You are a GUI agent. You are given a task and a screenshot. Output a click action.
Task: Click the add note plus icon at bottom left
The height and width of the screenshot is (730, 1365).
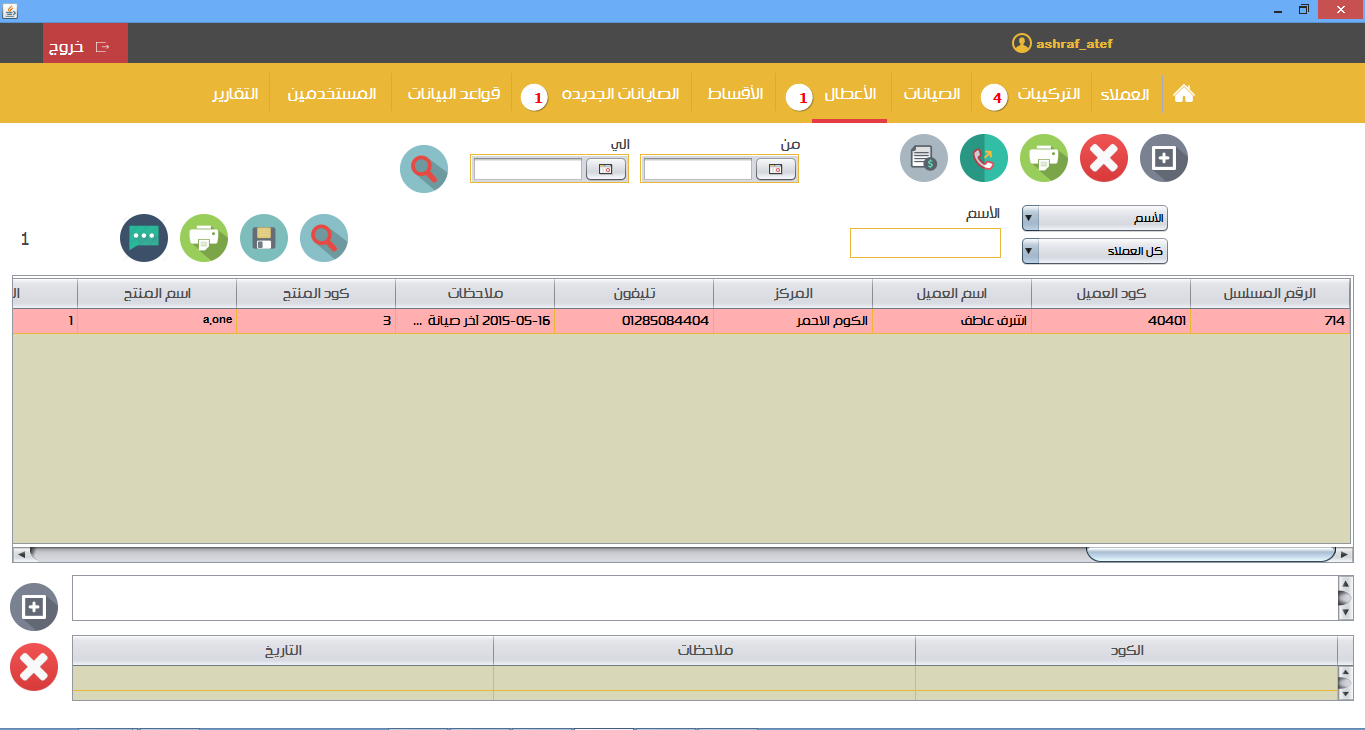pos(34,606)
